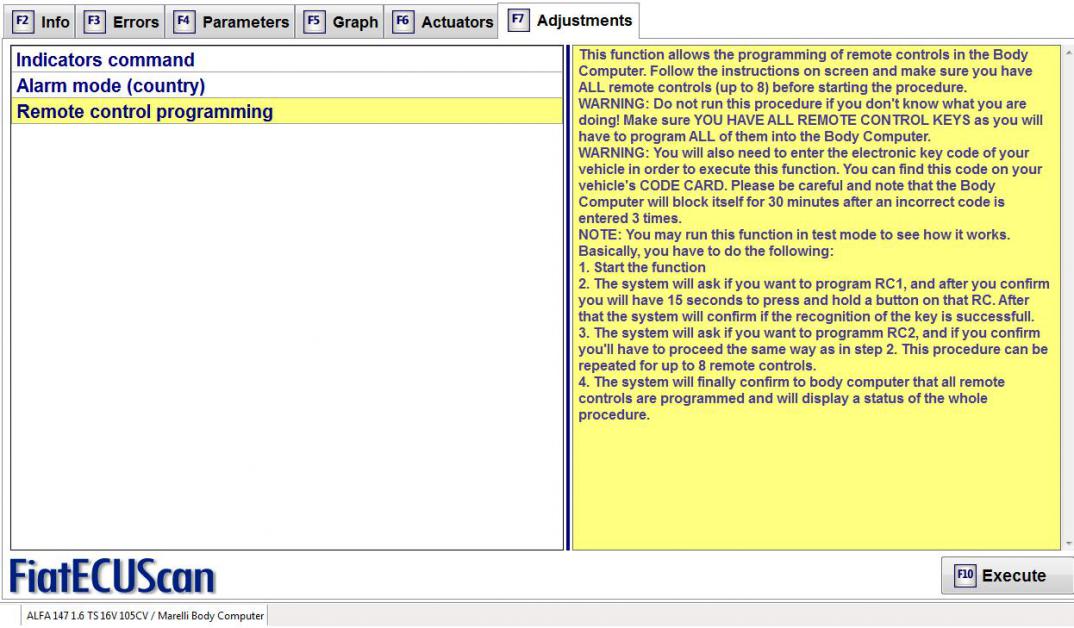Click the F3 key icon beside Errors

[95, 21]
